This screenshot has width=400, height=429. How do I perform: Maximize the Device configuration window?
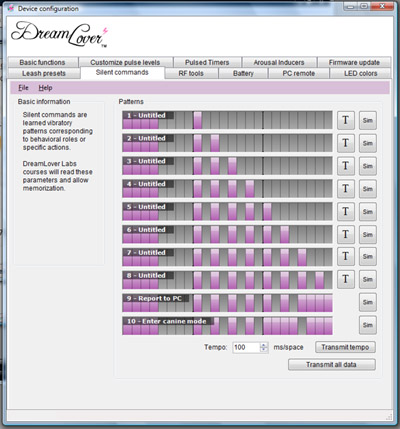pyautogui.click(x=364, y=6)
